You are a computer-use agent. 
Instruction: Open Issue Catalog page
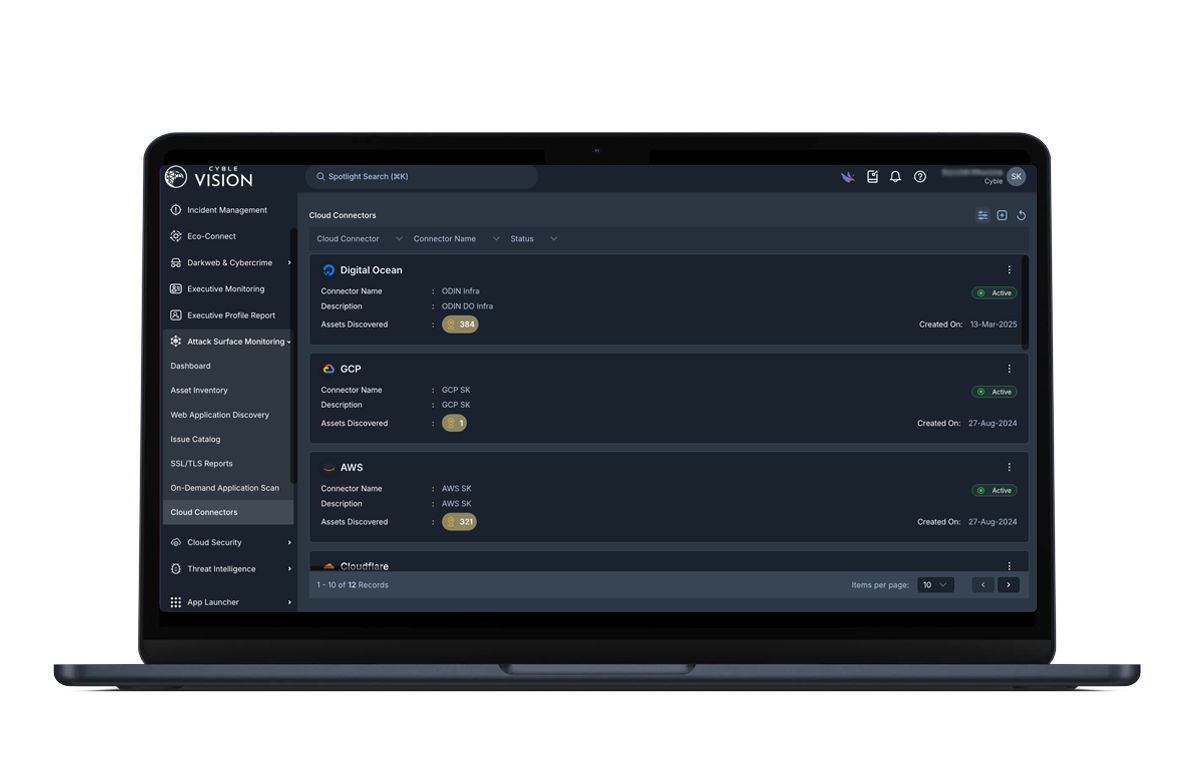196,440
